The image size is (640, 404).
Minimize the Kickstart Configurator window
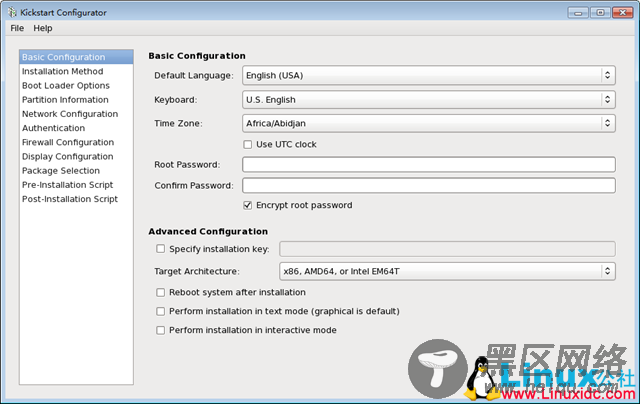(x=578, y=13)
